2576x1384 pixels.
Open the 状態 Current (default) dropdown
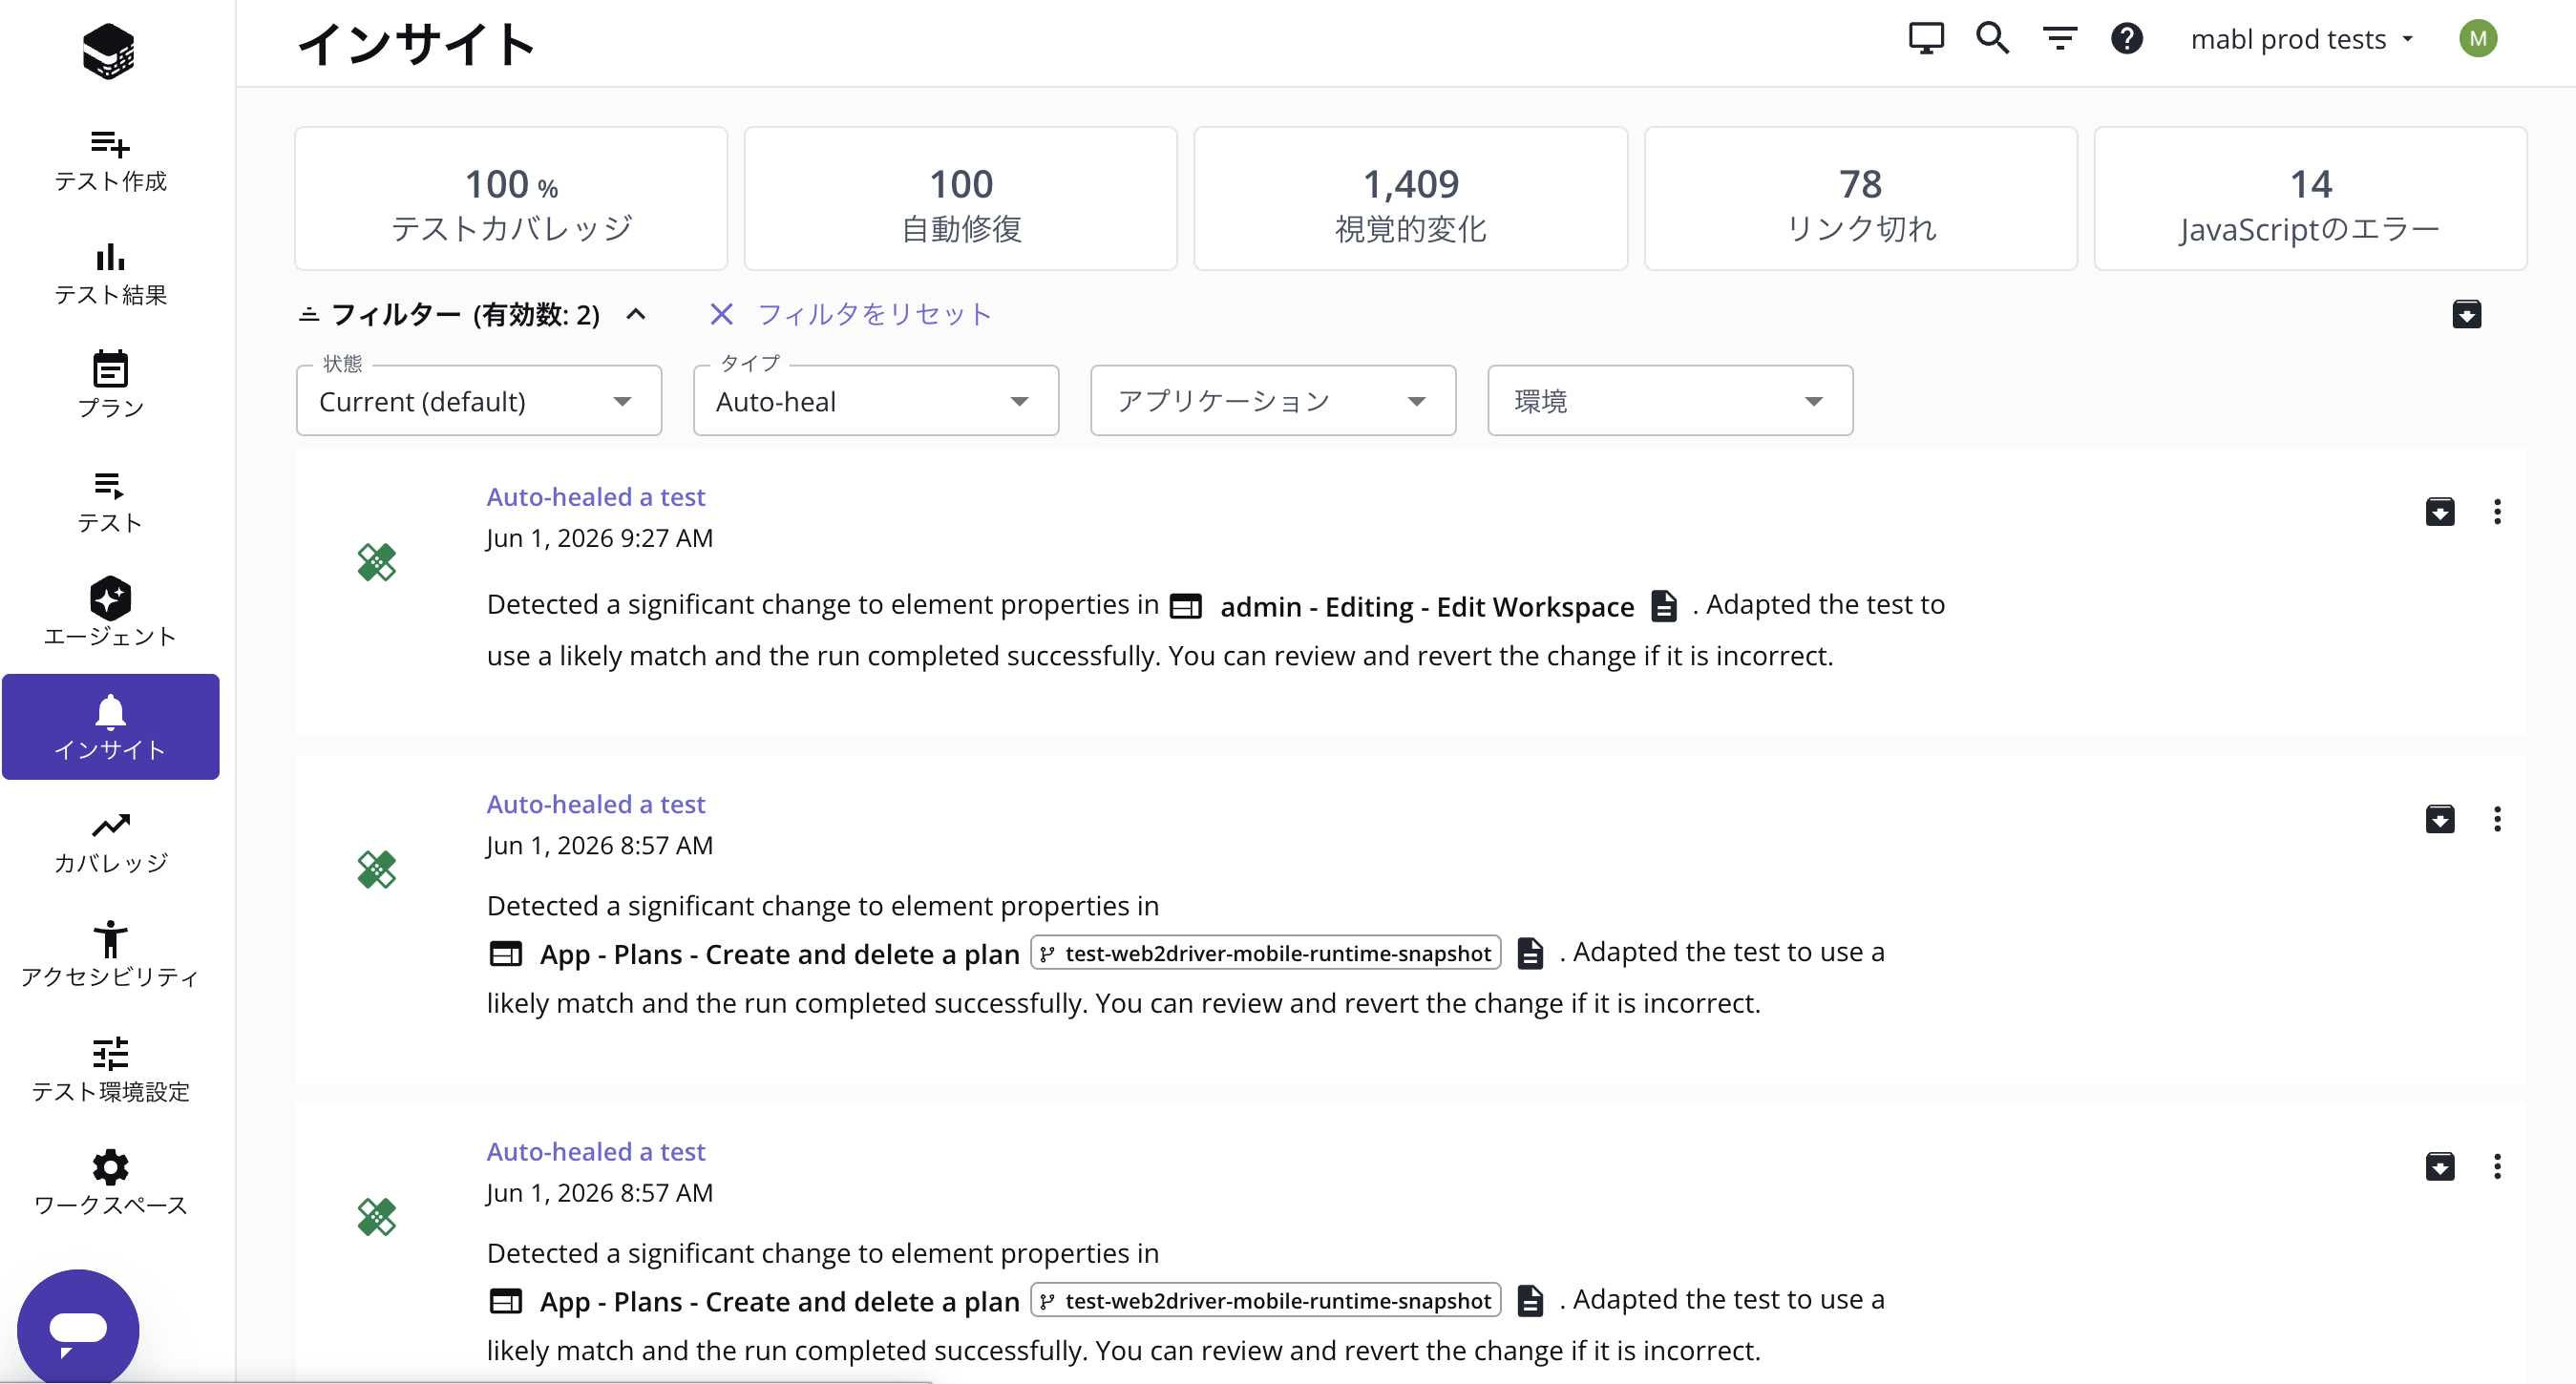479,401
